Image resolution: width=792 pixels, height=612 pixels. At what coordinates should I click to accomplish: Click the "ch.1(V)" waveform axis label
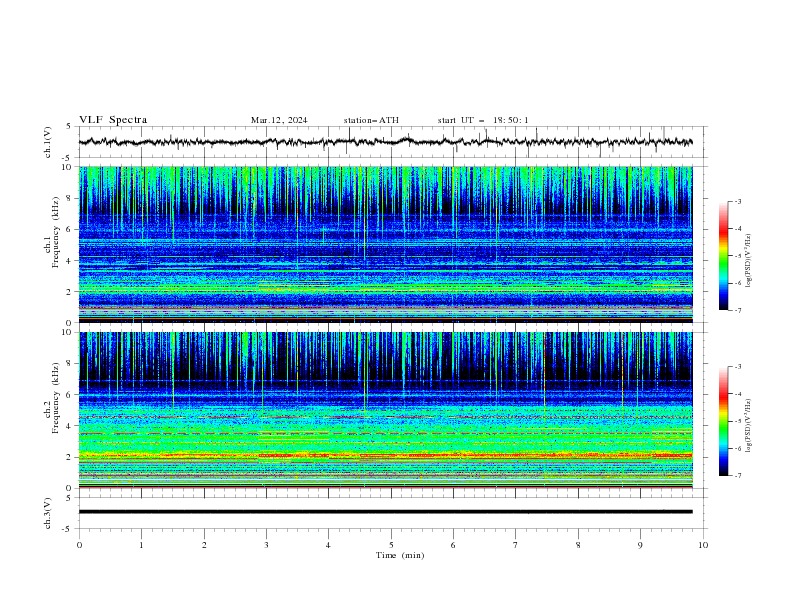tap(48, 142)
